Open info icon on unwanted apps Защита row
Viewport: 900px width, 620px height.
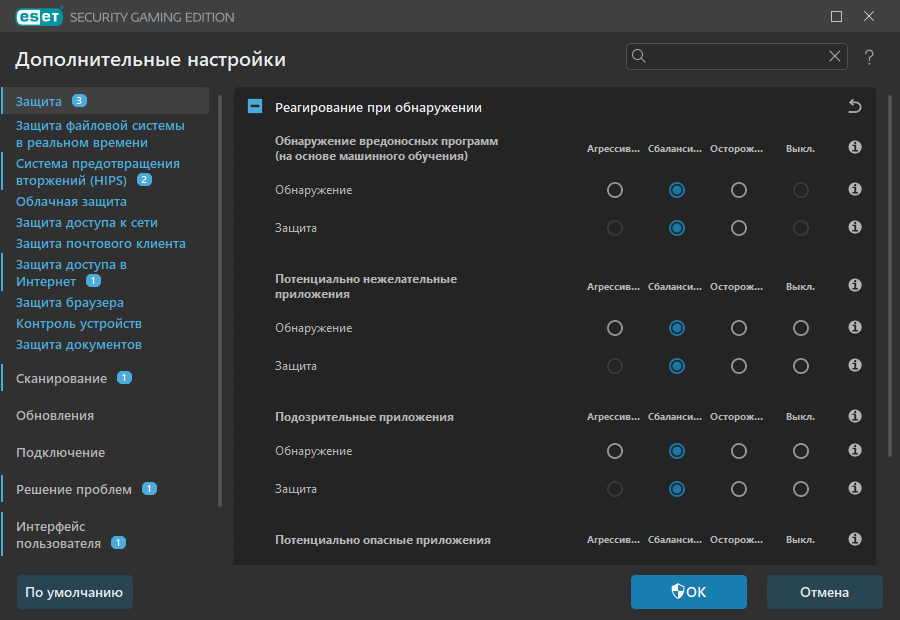click(855, 365)
